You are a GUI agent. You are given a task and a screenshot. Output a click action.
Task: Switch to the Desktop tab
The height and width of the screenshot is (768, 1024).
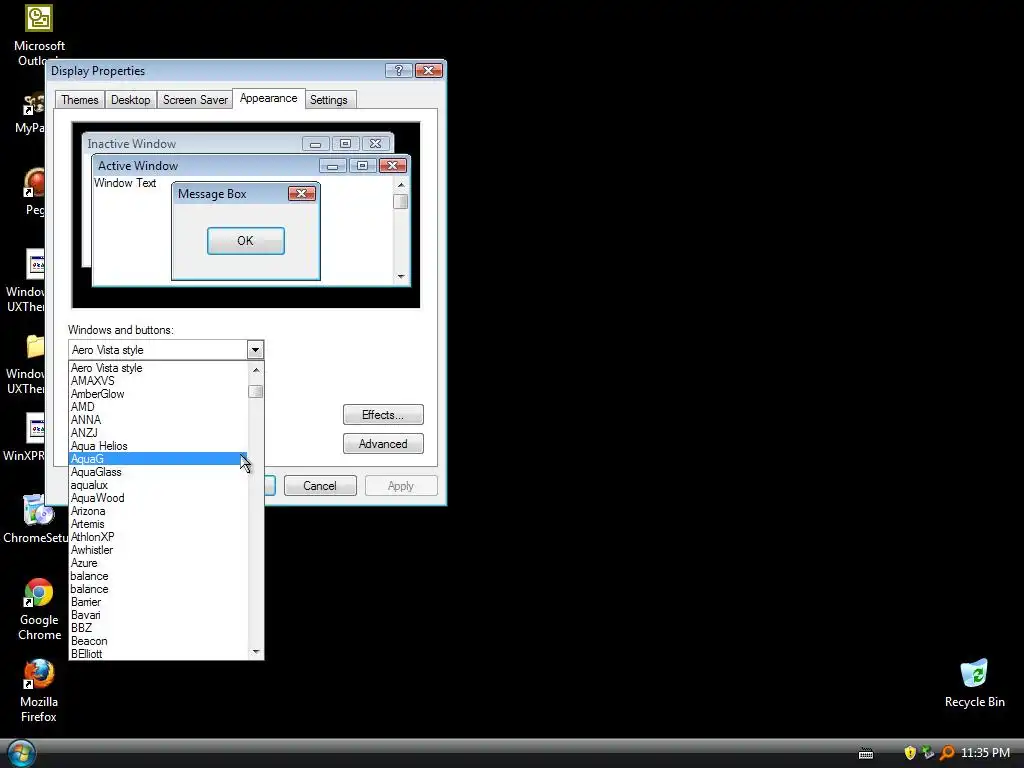pyautogui.click(x=131, y=100)
